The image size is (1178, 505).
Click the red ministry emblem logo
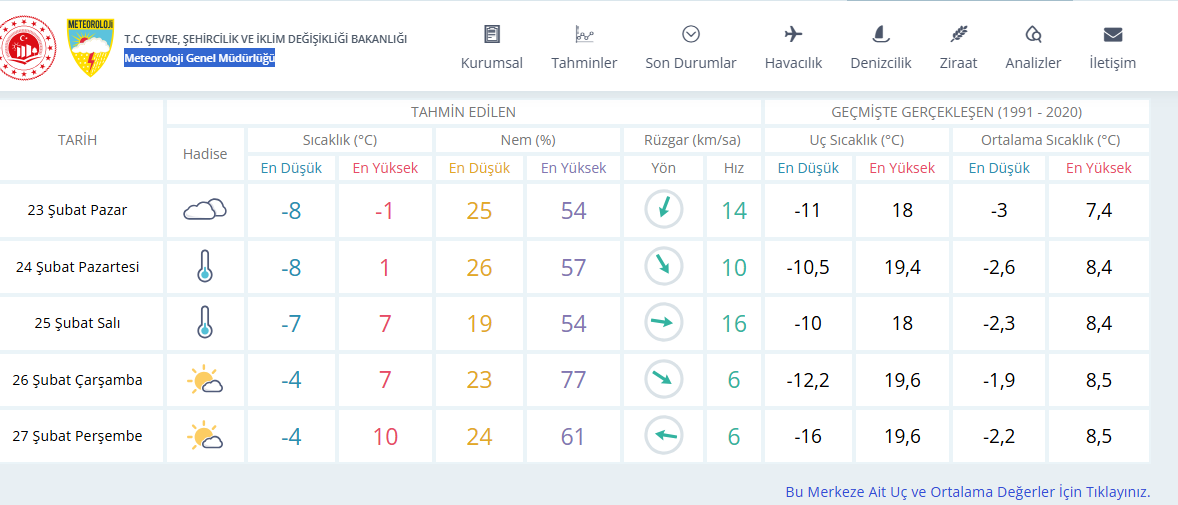coord(30,47)
